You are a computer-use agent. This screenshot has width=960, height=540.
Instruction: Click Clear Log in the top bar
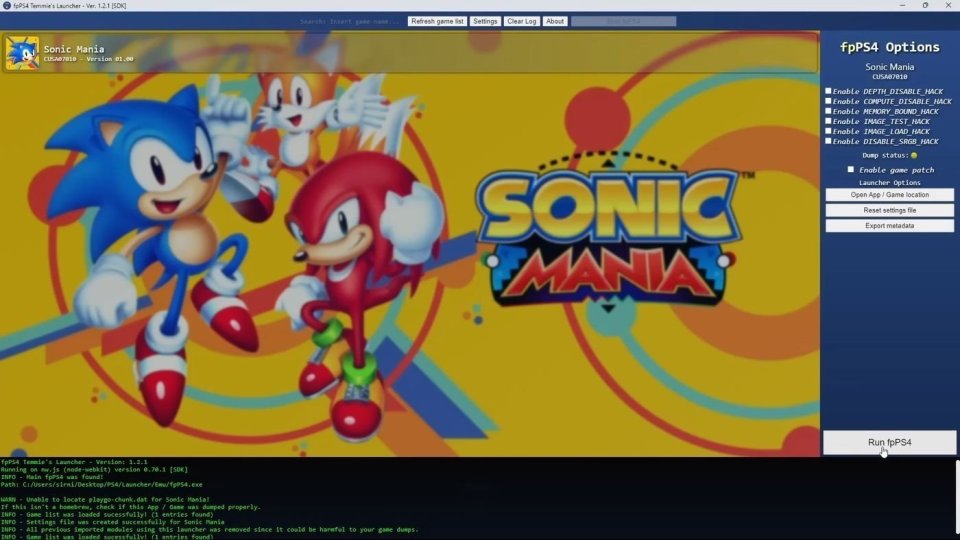click(x=521, y=21)
